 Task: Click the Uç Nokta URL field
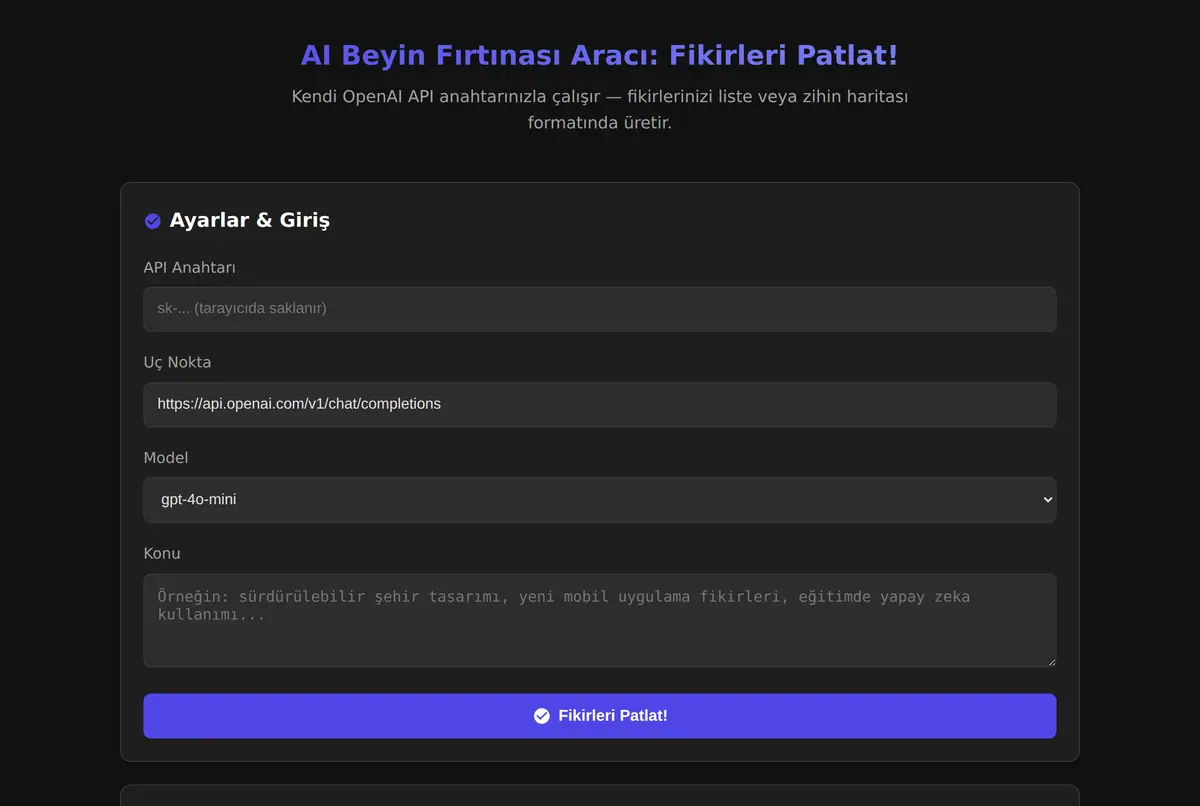click(600, 404)
